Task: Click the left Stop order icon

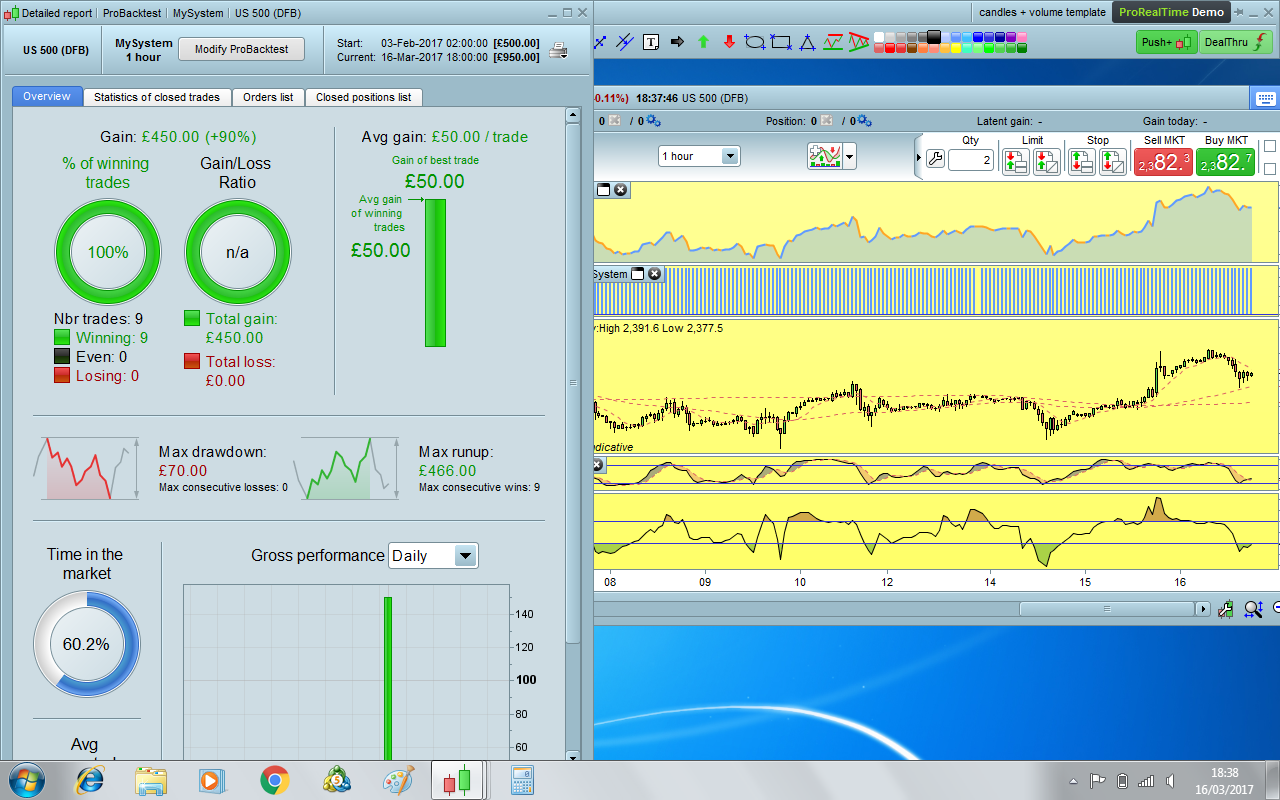Action: [1082, 161]
